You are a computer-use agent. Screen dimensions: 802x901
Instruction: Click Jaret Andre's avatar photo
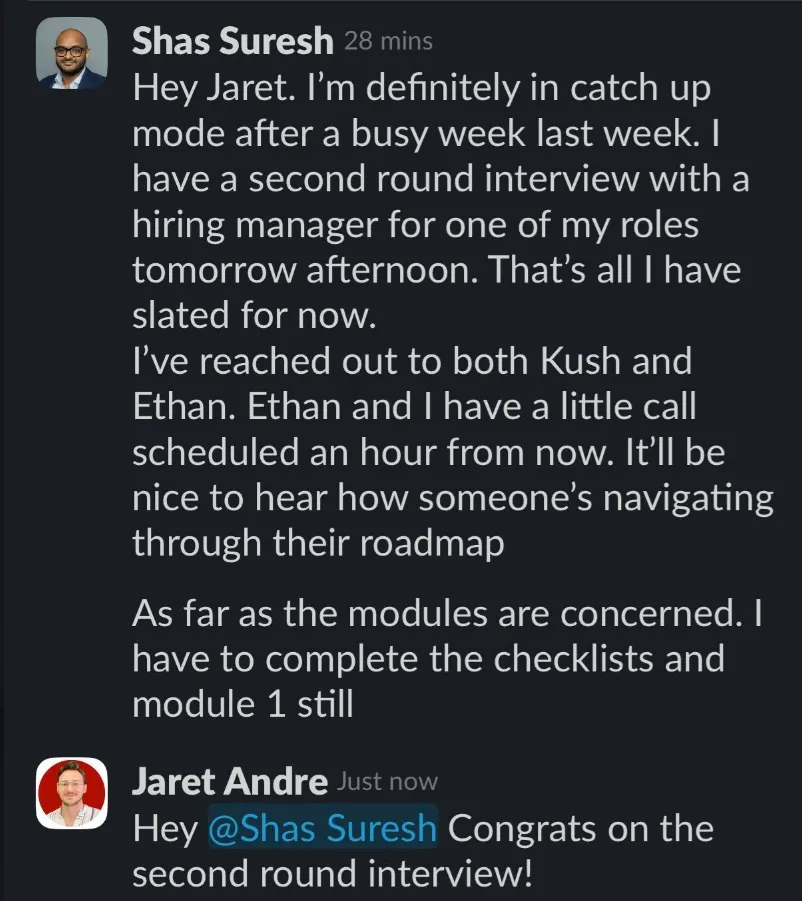tap(72, 793)
